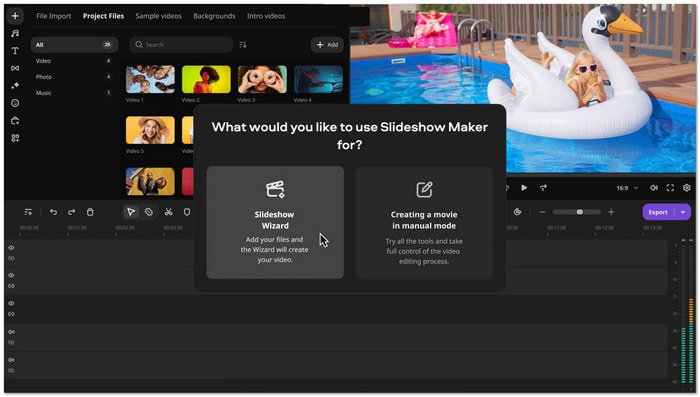Select the Video 3 donut eyes thumbnail

(262, 79)
